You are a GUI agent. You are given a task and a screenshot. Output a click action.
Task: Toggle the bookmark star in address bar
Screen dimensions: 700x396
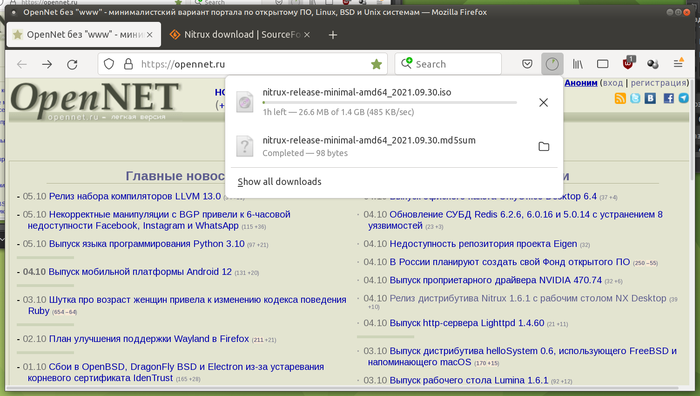376,64
